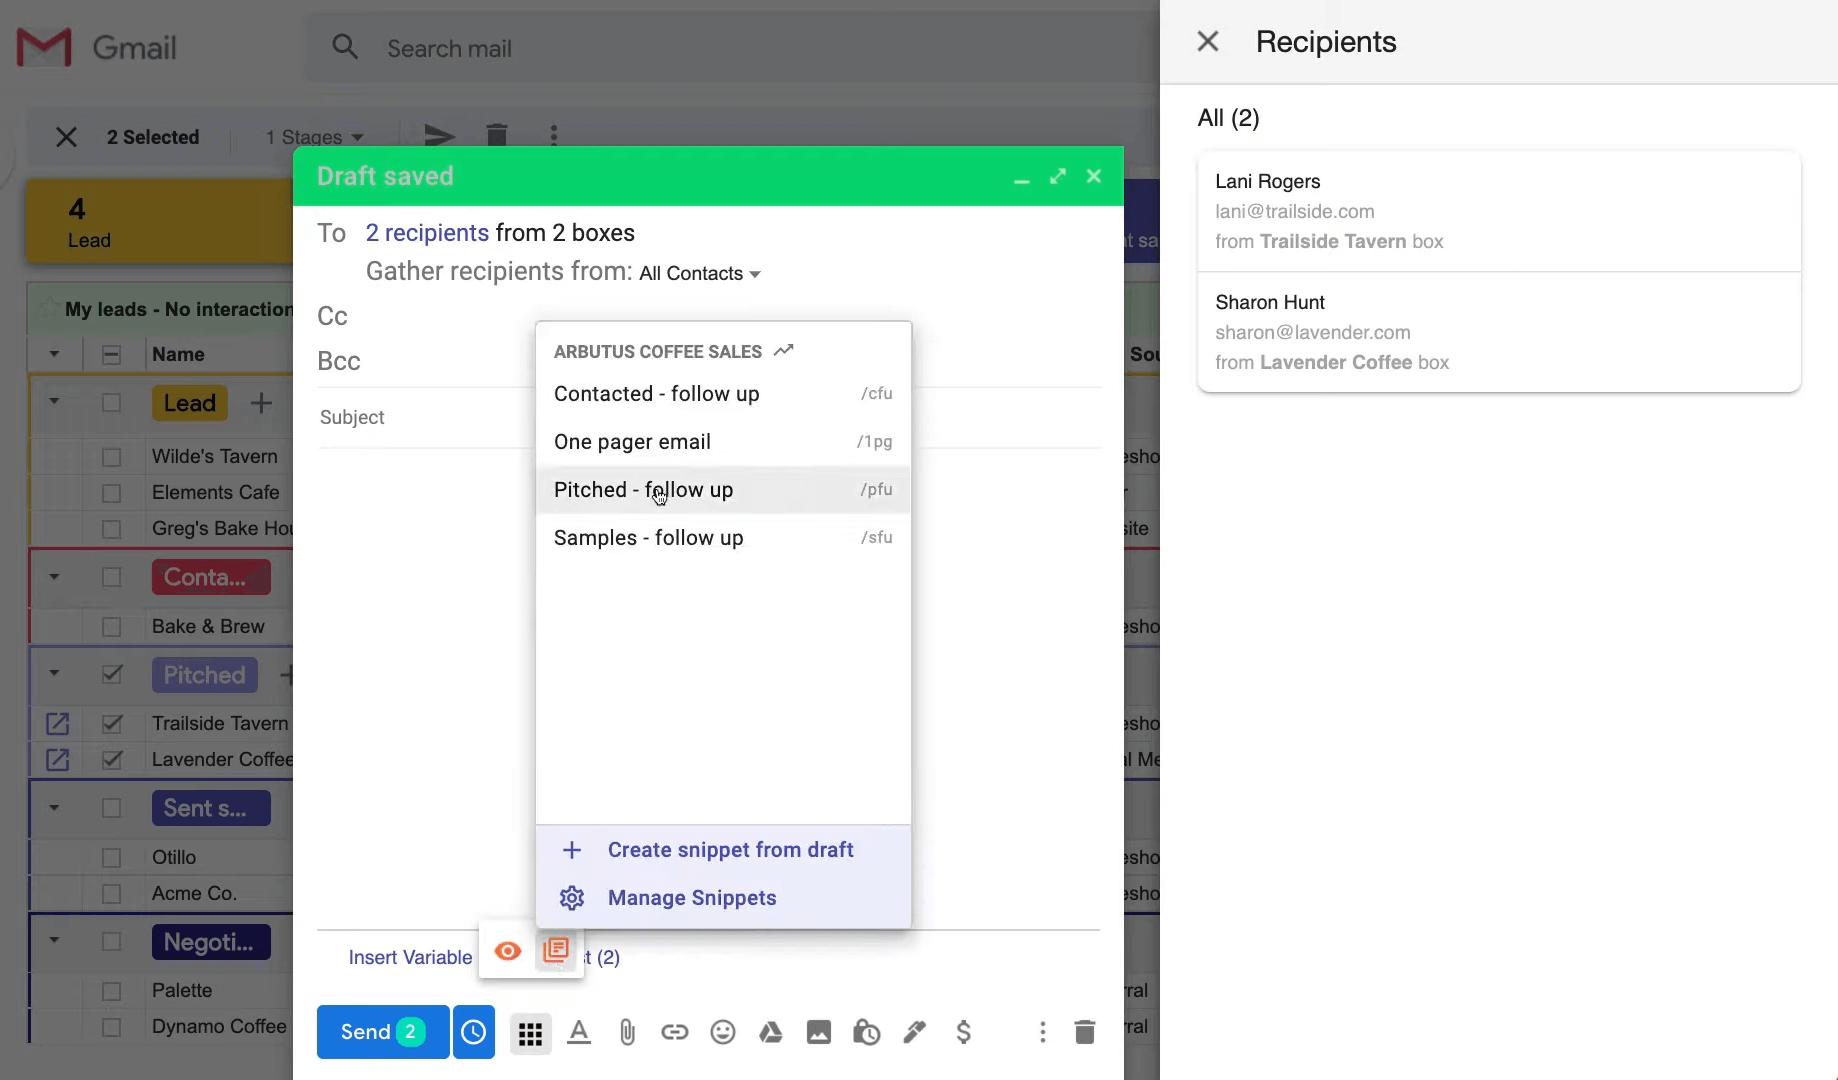Collapse the Contacted stage group
This screenshot has height=1080, width=1838.
(x=54, y=577)
